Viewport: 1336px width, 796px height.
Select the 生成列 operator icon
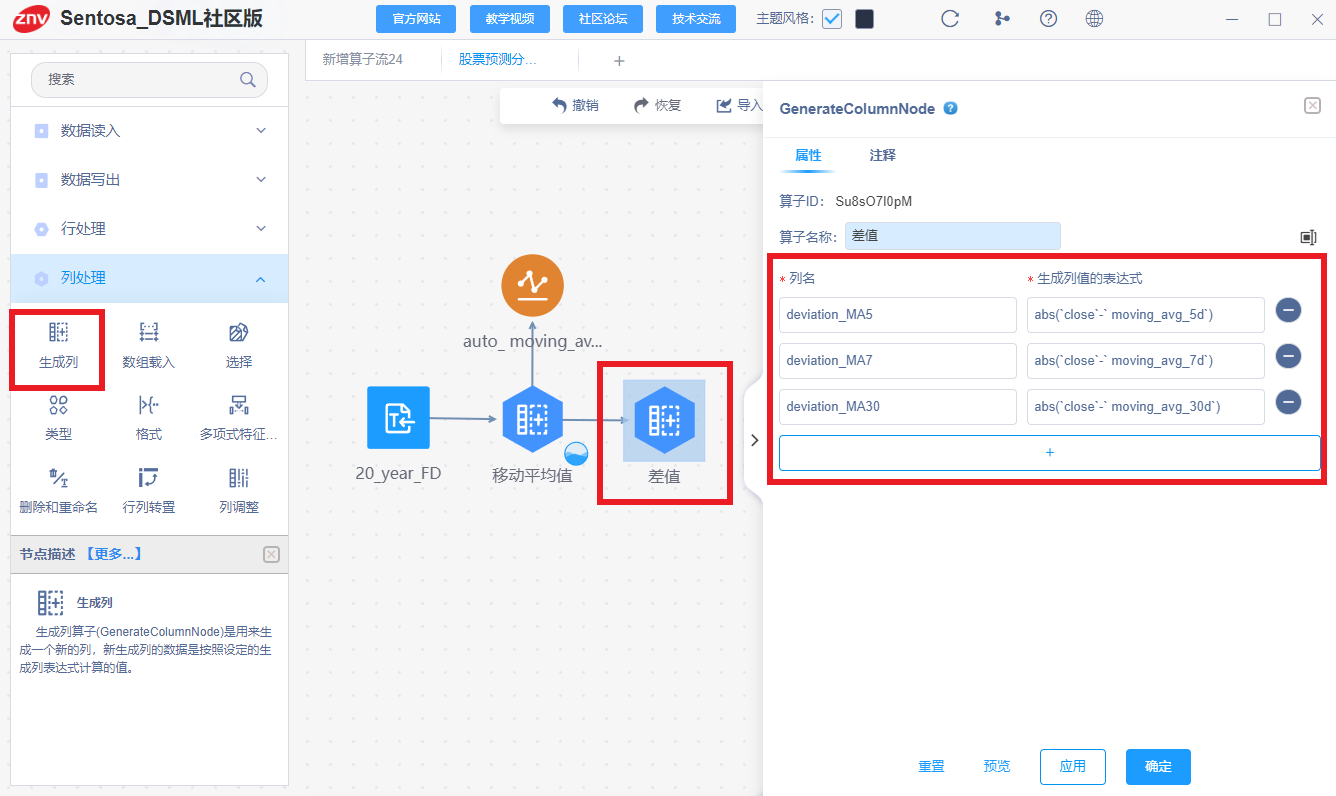click(x=58, y=333)
